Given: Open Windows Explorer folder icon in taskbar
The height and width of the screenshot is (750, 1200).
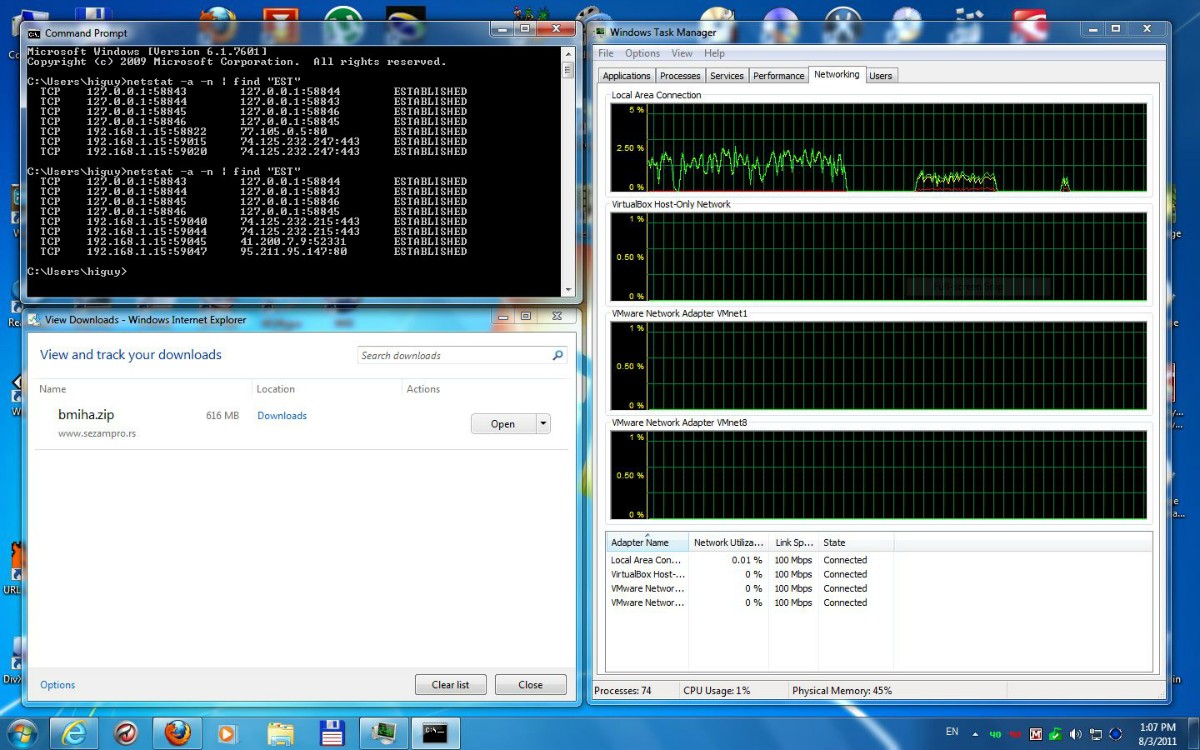Looking at the screenshot, I should (280, 732).
